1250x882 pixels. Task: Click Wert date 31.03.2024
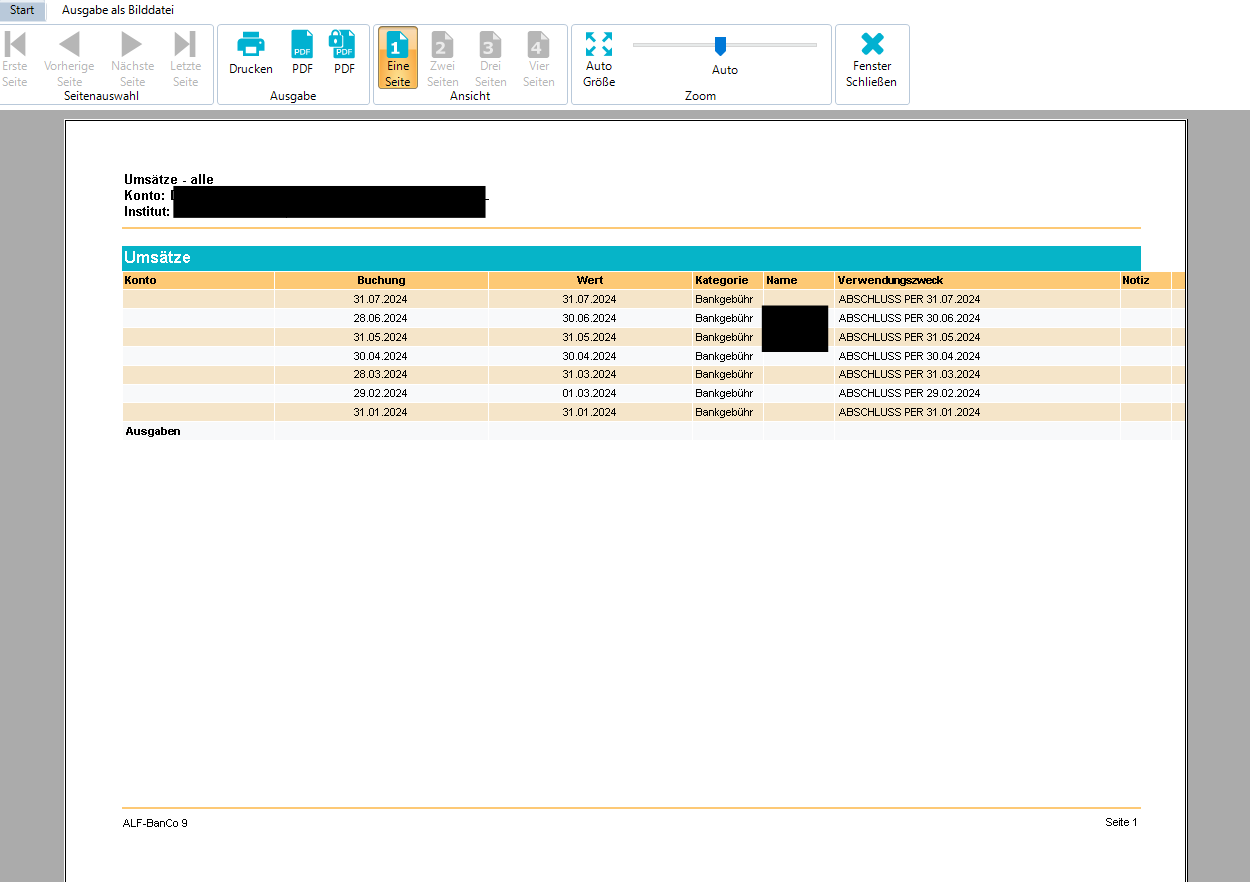590,374
